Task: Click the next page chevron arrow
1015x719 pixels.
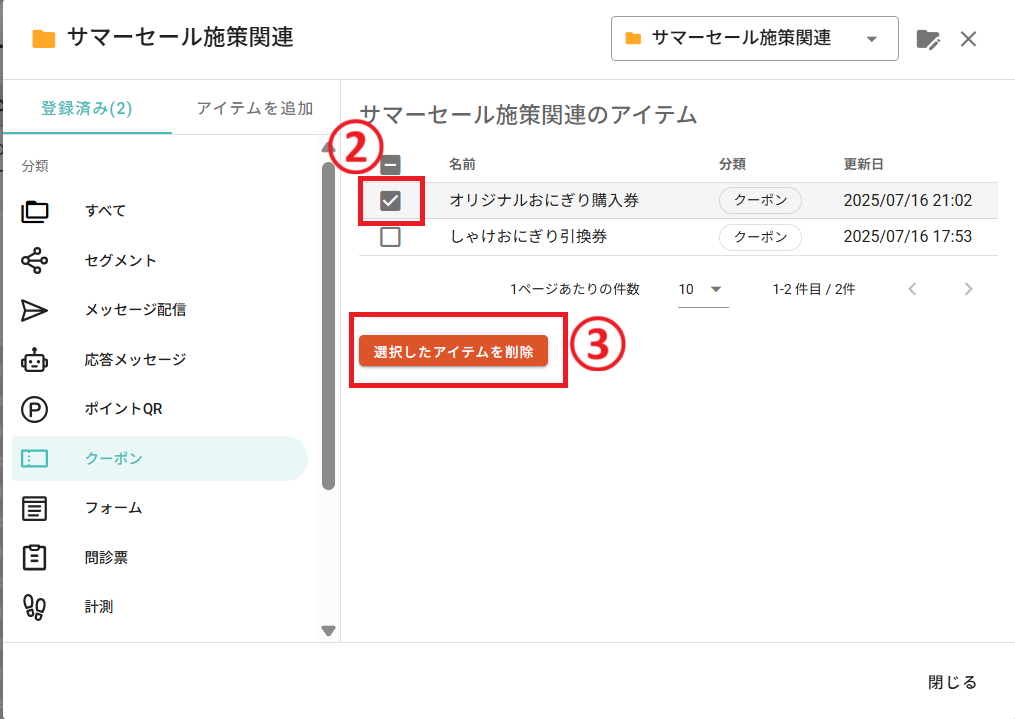Action: (967, 289)
